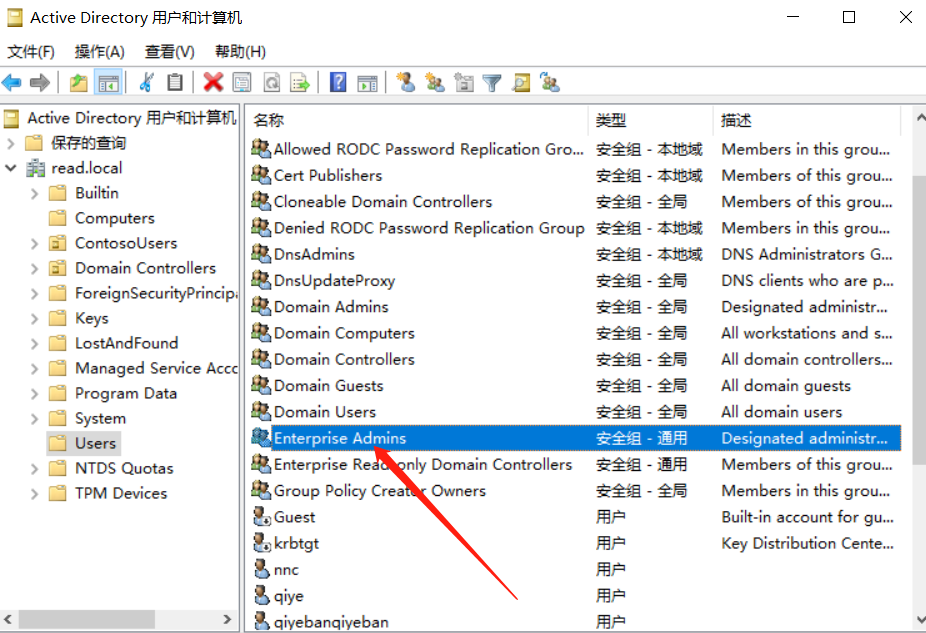
Task: Select the Users container in tree
Action: (95, 443)
